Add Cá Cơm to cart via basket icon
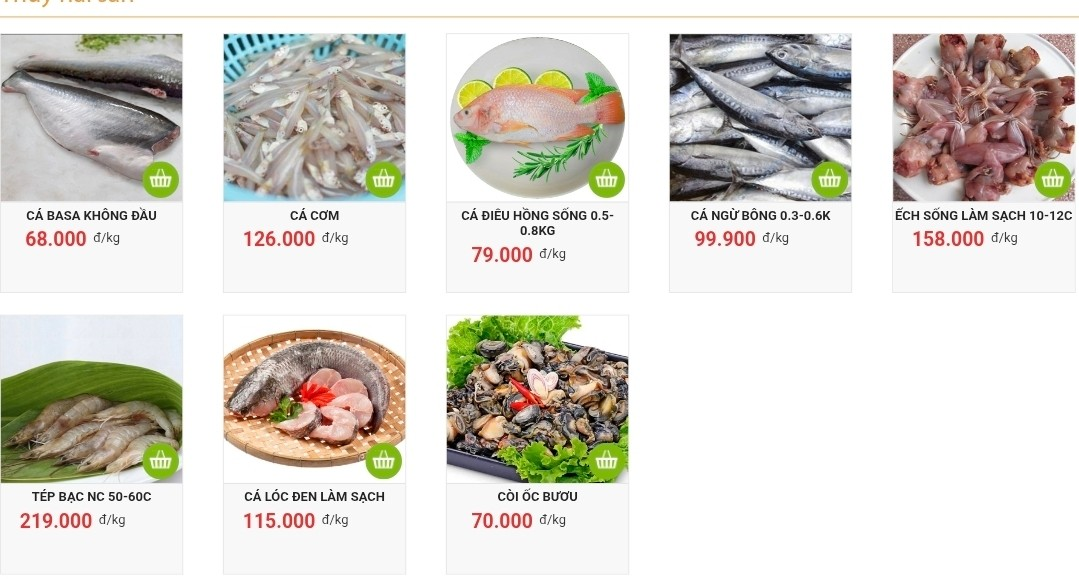1079x579 pixels. [x=383, y=180]
